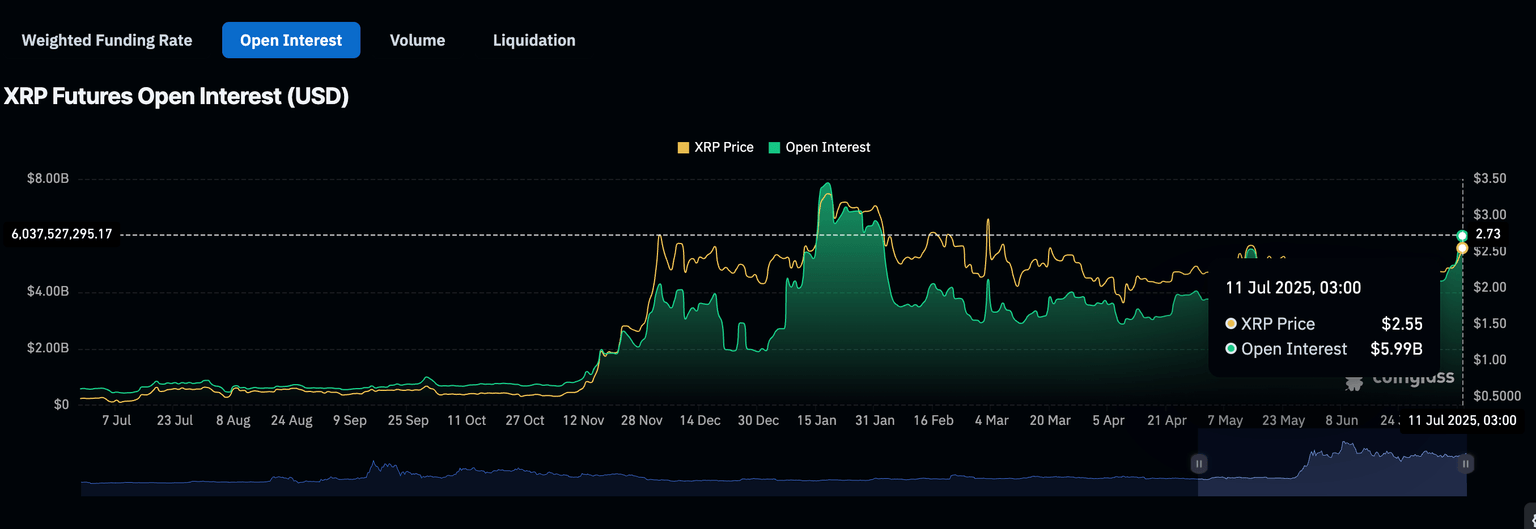Grab the left range slider pause handle
Viewport: 1536px width, 529px height.
(1199, 463)
